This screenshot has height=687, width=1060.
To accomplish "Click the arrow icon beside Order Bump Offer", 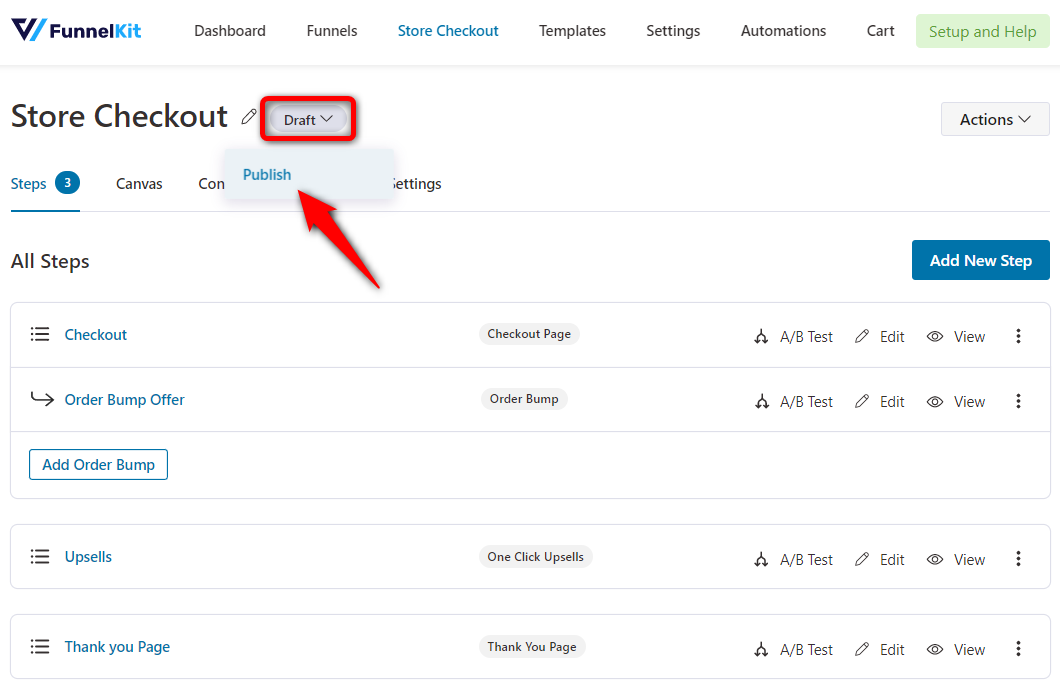I will (42, 399).
